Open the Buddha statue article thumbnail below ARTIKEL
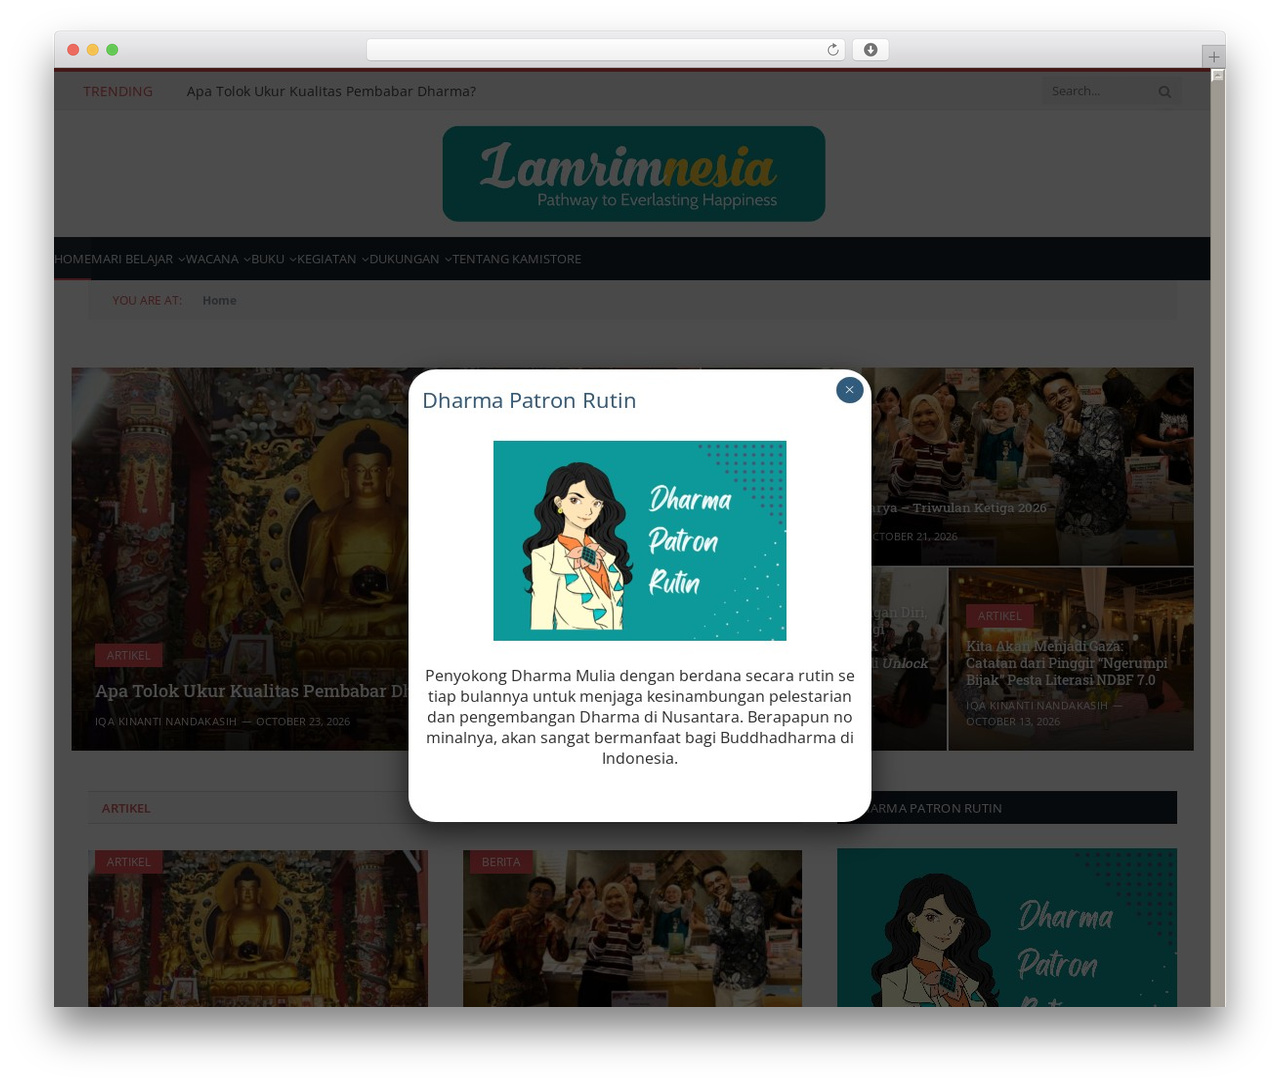 tap(258, 929)
